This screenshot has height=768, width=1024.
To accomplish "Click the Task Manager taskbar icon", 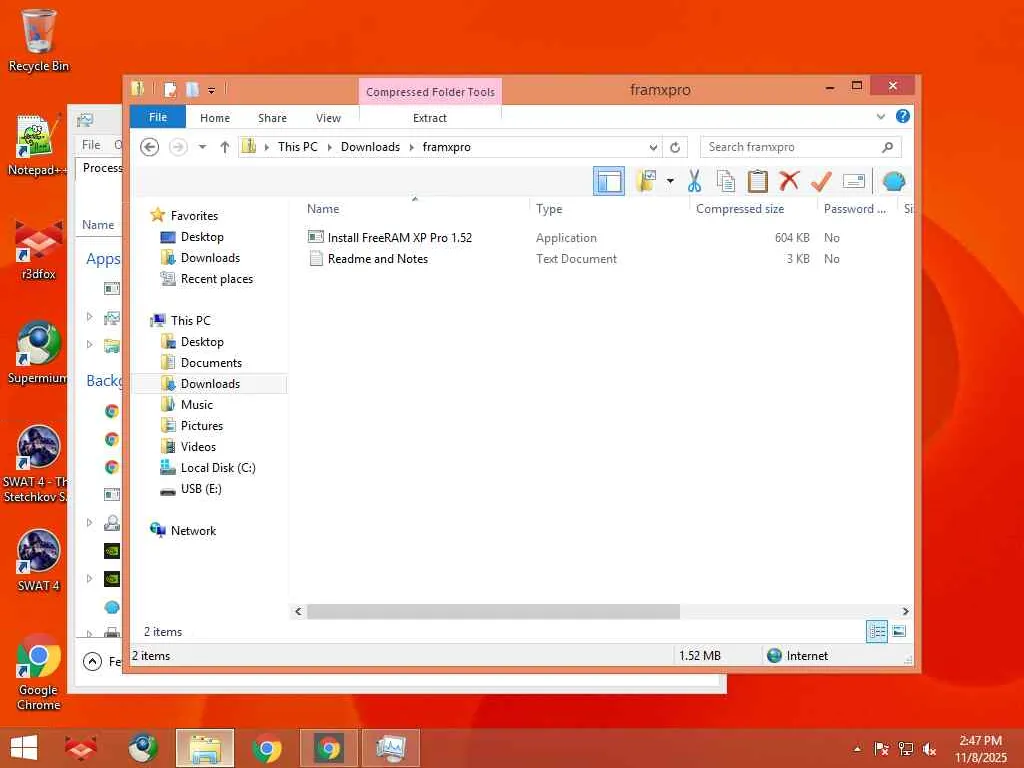I will coord(391,748).
